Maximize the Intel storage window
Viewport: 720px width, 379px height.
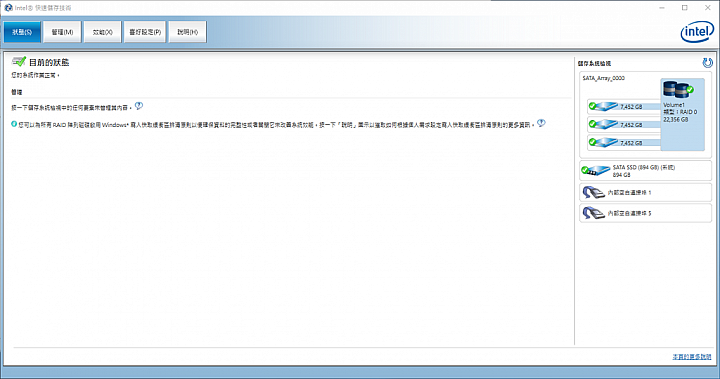point(684,8)
